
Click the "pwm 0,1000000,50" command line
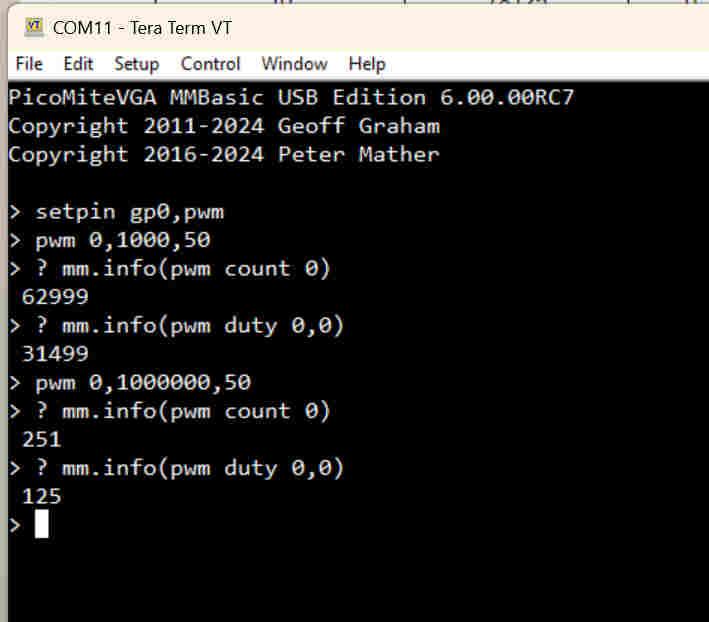pyautogui.click(x=142, y=382)
